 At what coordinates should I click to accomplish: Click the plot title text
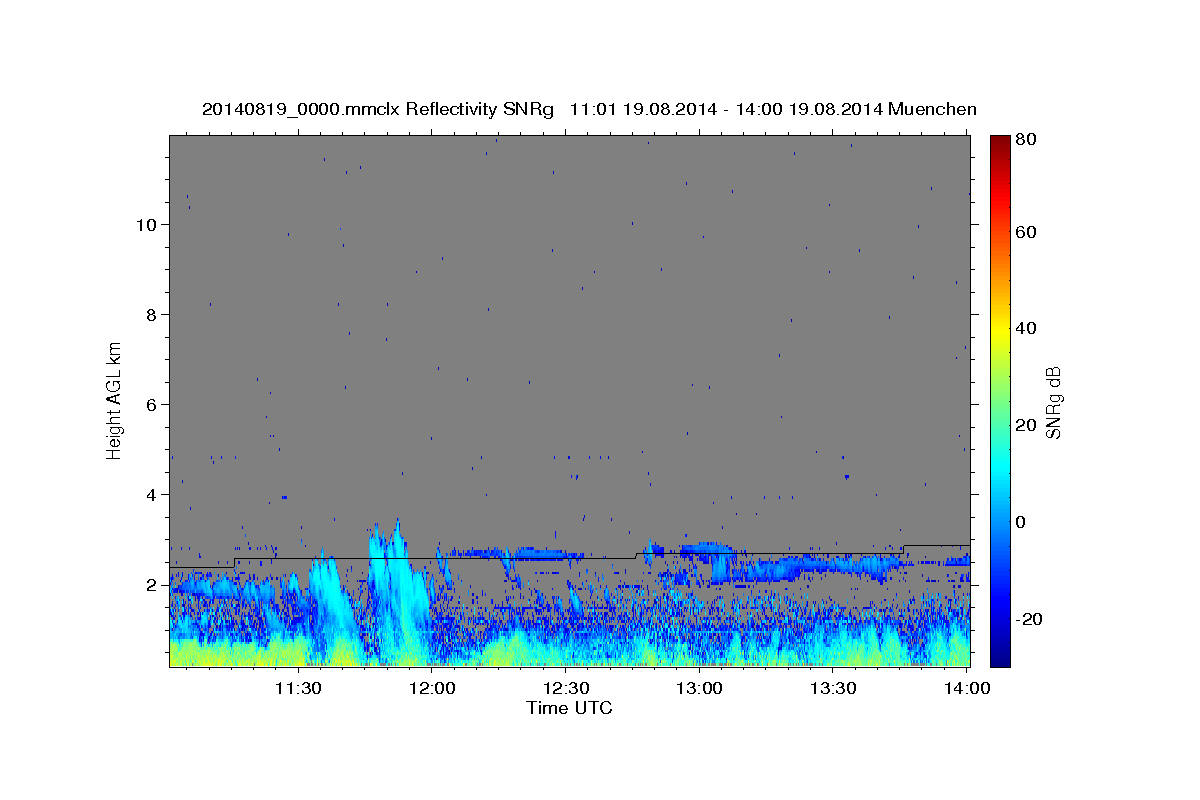click(x=589, y=109)
